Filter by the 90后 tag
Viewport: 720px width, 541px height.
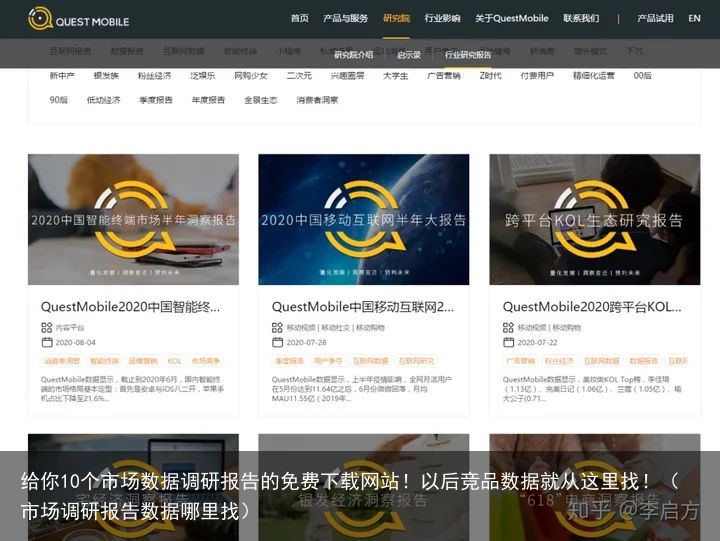click(x=58, y=100)
